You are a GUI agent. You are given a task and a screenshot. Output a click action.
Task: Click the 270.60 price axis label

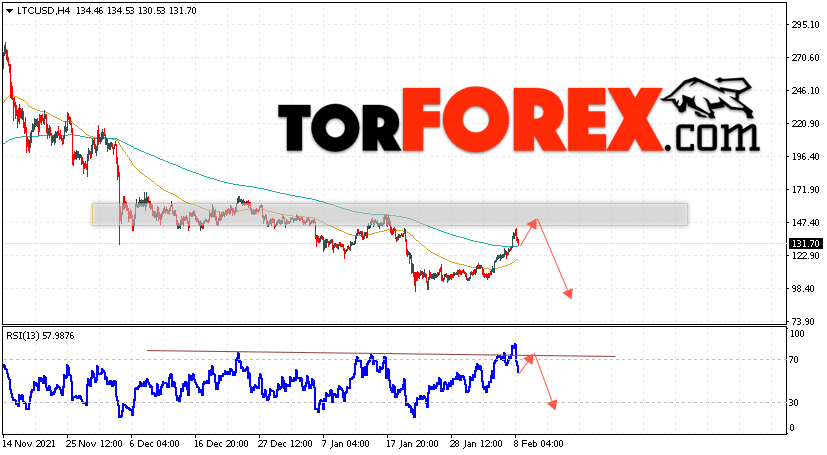(x=805, y=57)
